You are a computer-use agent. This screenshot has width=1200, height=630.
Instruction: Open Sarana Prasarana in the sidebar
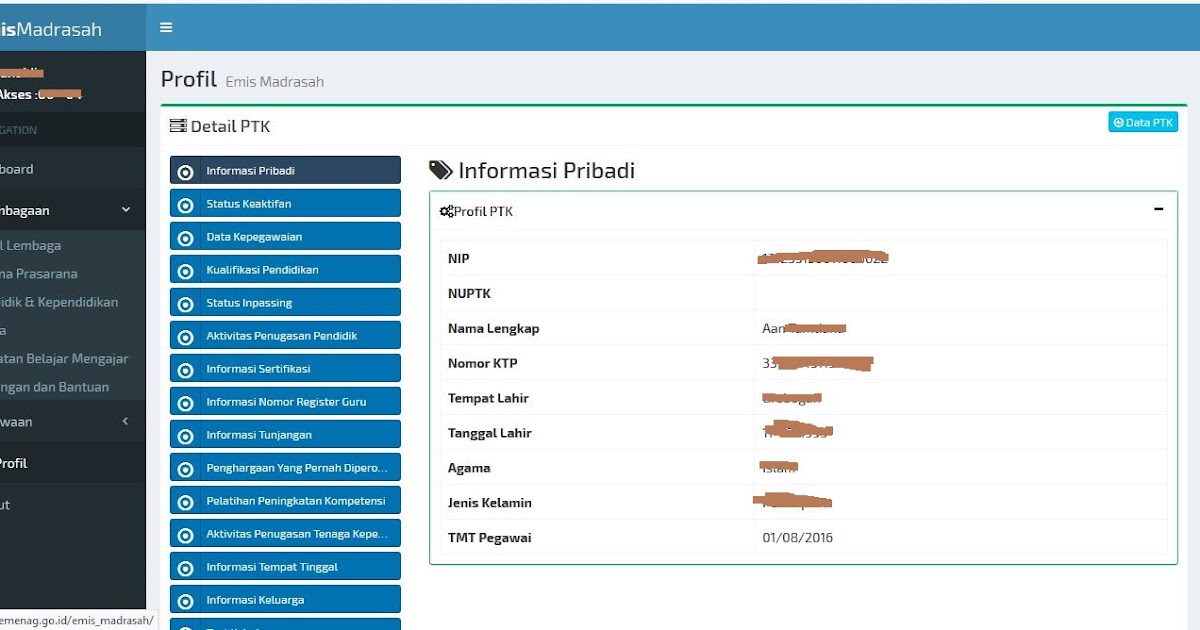point(39,273)
